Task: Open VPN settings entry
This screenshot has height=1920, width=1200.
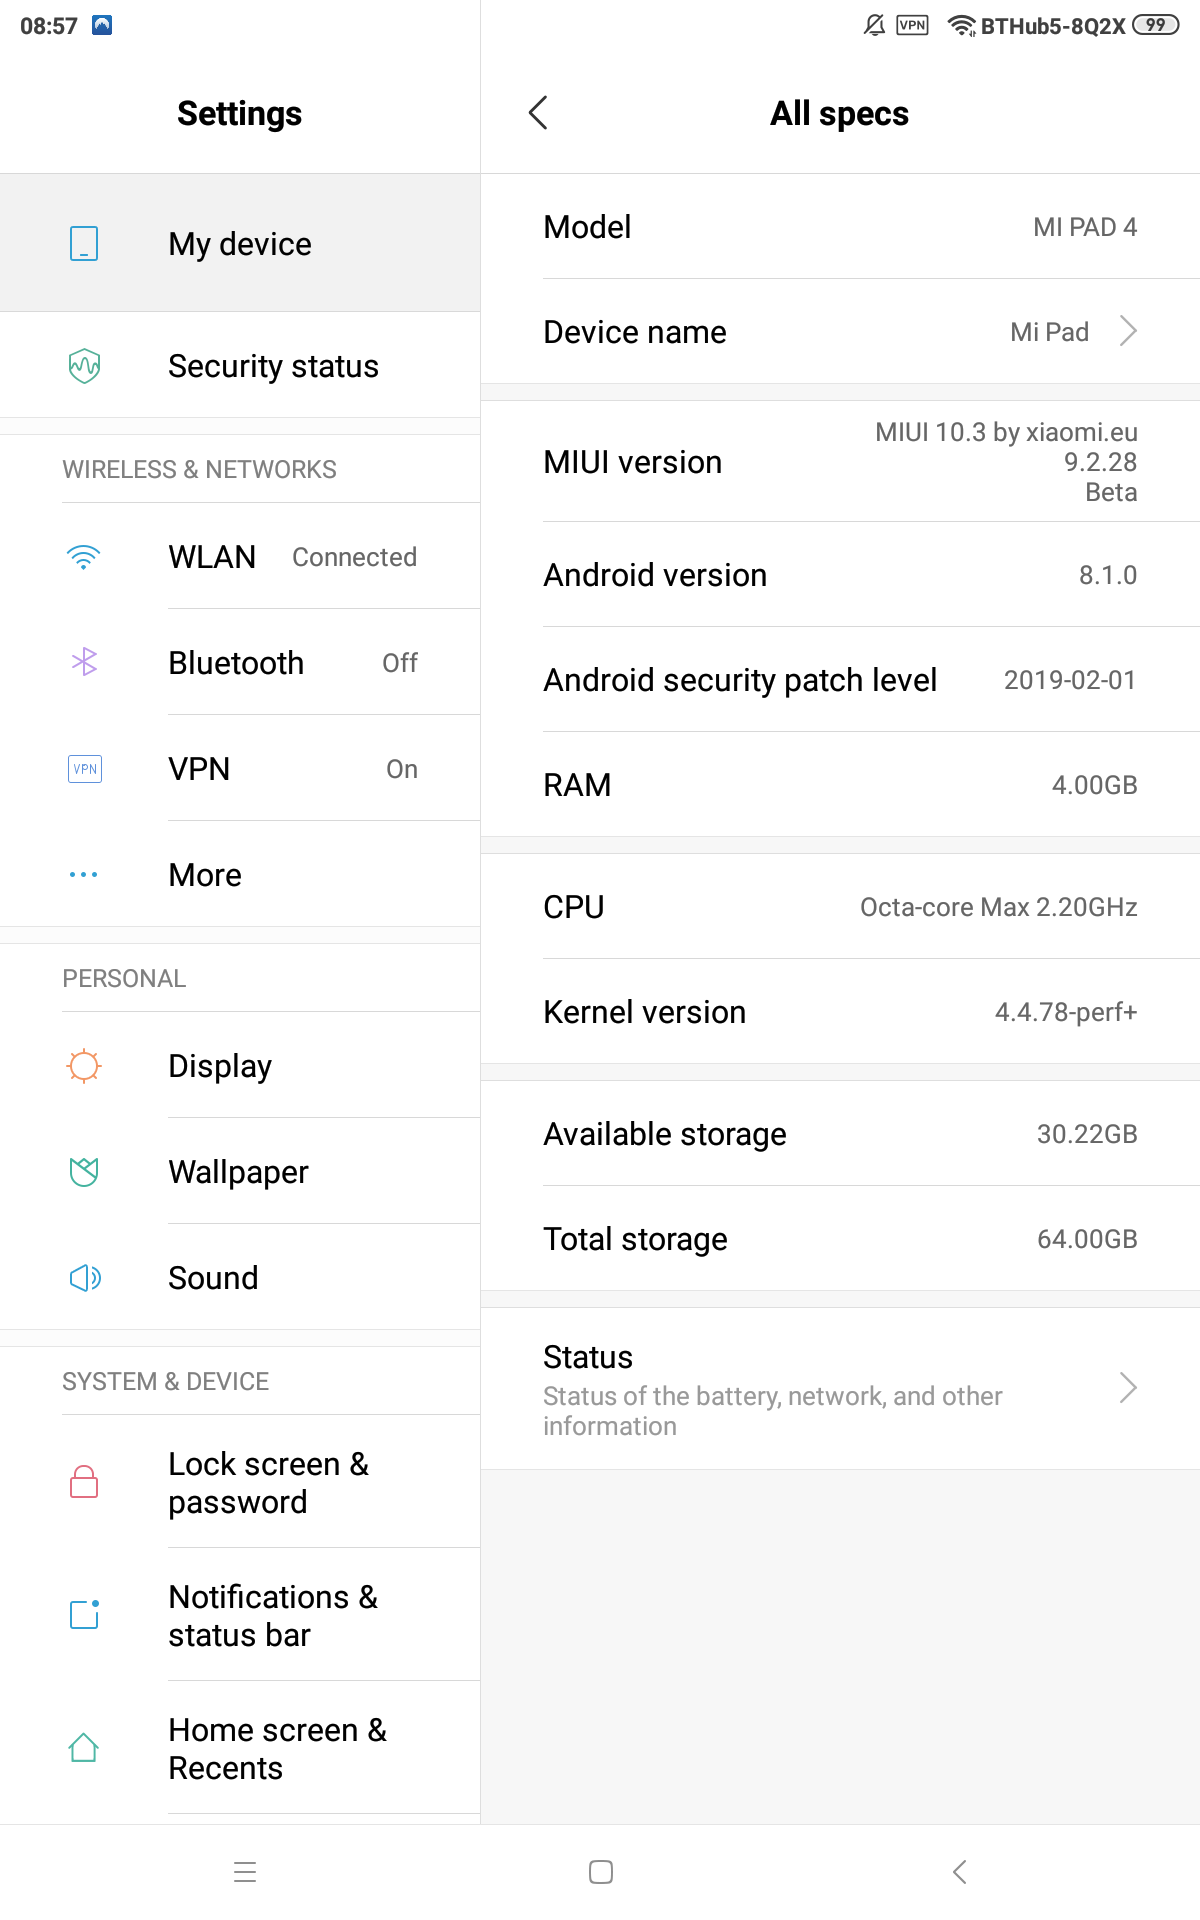Action: coord(240,768)
